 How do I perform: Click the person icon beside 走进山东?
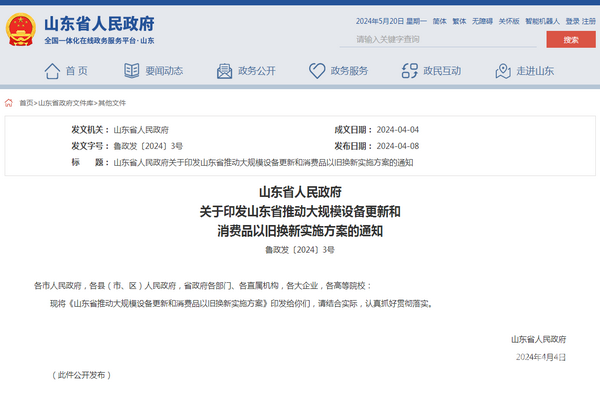pyautogui.click(x=500, y=71)
